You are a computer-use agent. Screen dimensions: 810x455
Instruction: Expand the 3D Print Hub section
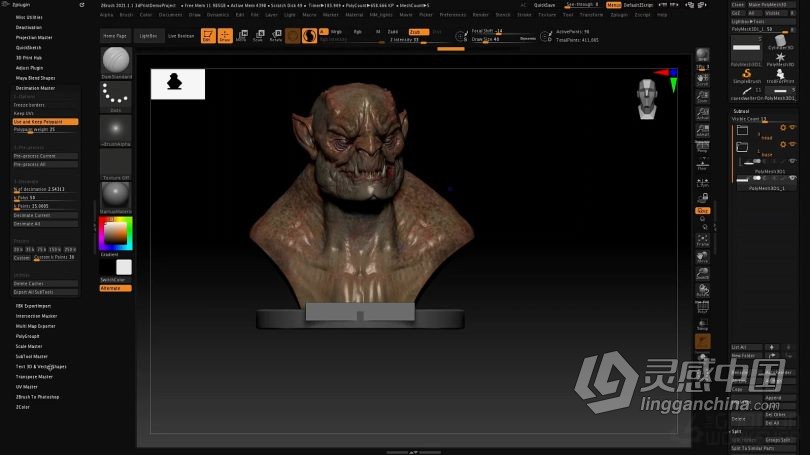29,58
